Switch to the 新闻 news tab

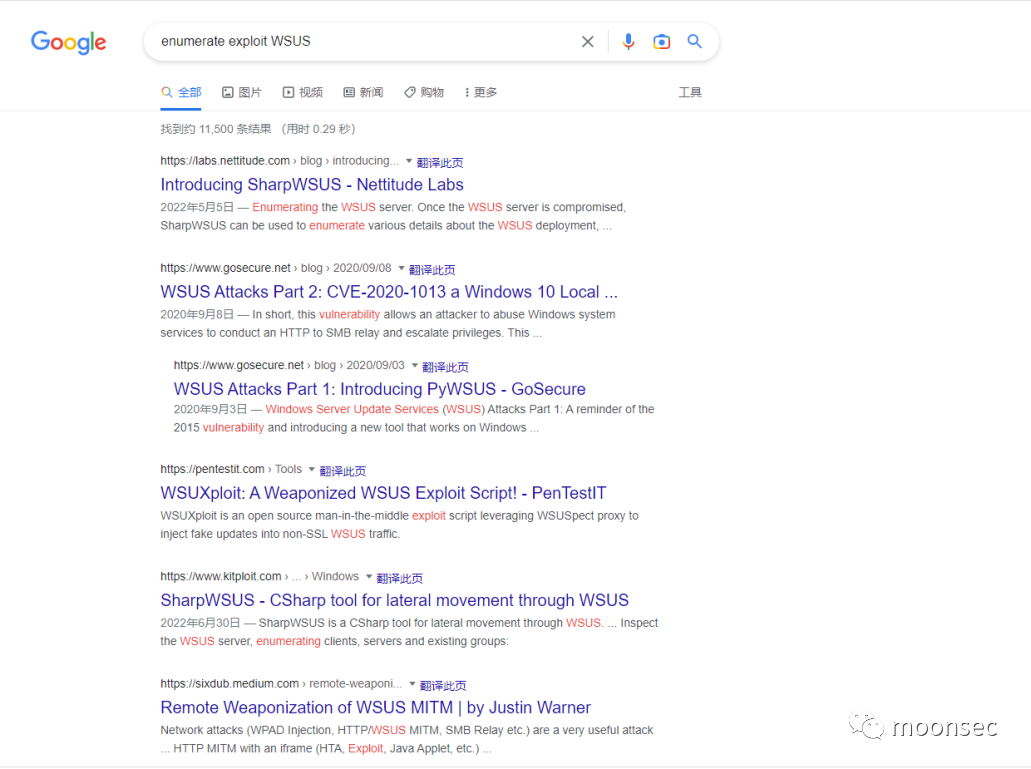[x=364, y=92]
